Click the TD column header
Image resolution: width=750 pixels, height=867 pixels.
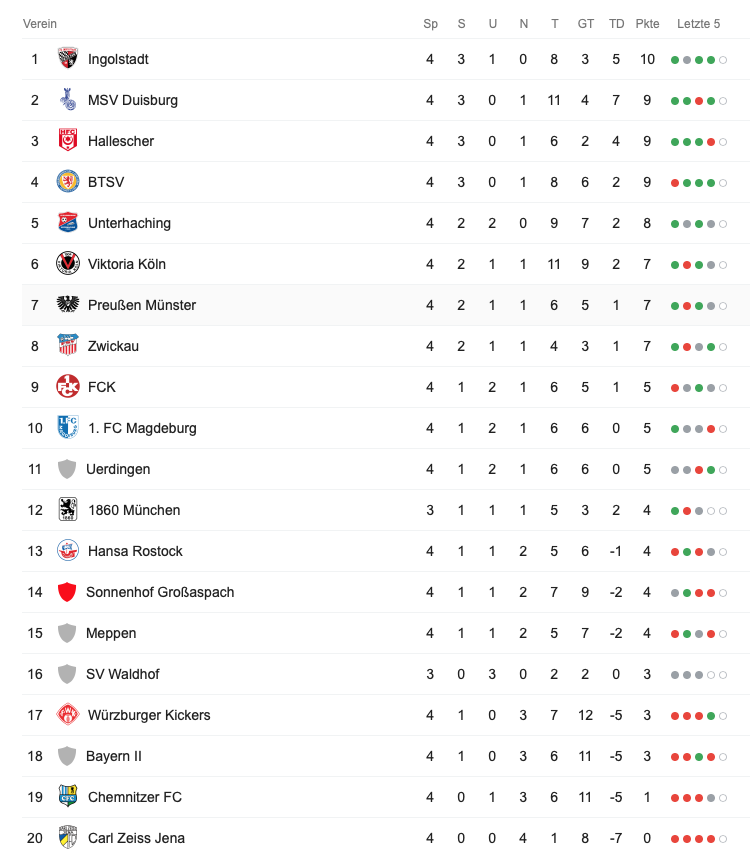(616, 23)
